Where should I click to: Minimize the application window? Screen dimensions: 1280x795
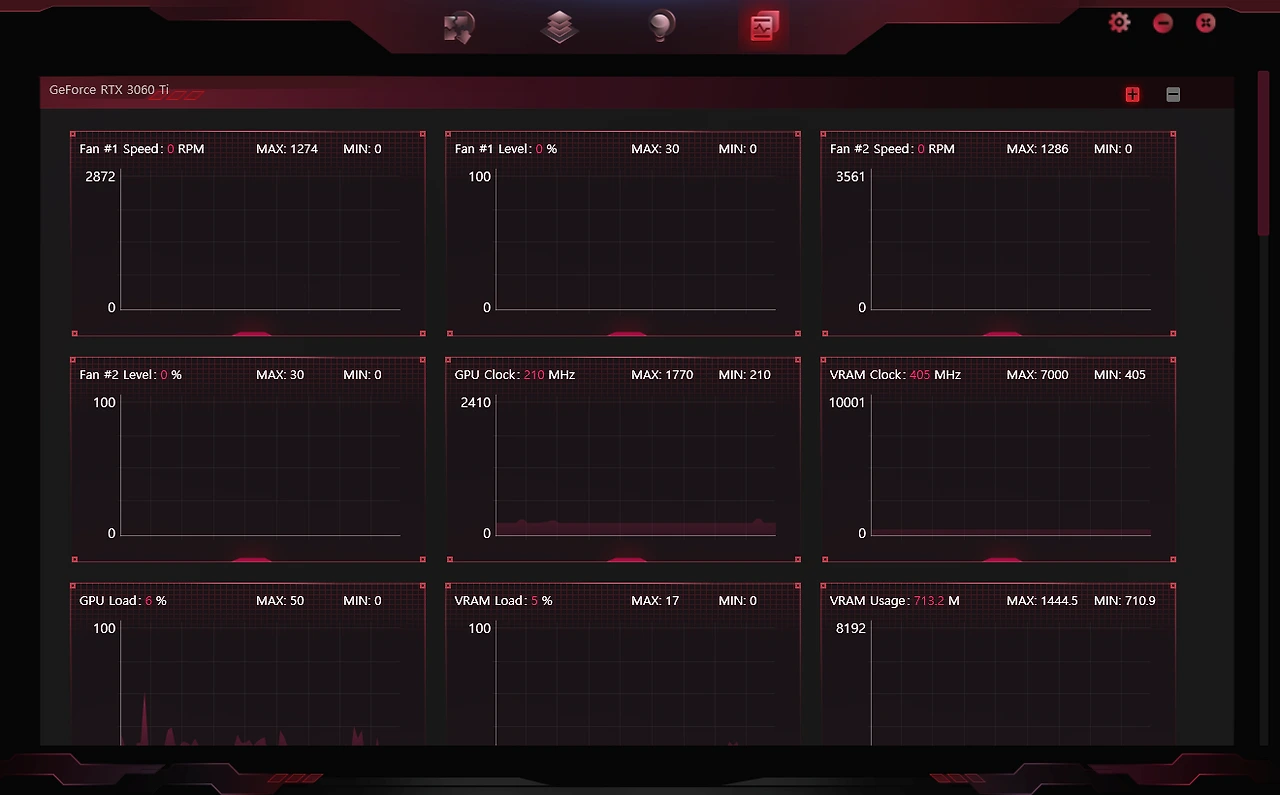(1162, 22)
